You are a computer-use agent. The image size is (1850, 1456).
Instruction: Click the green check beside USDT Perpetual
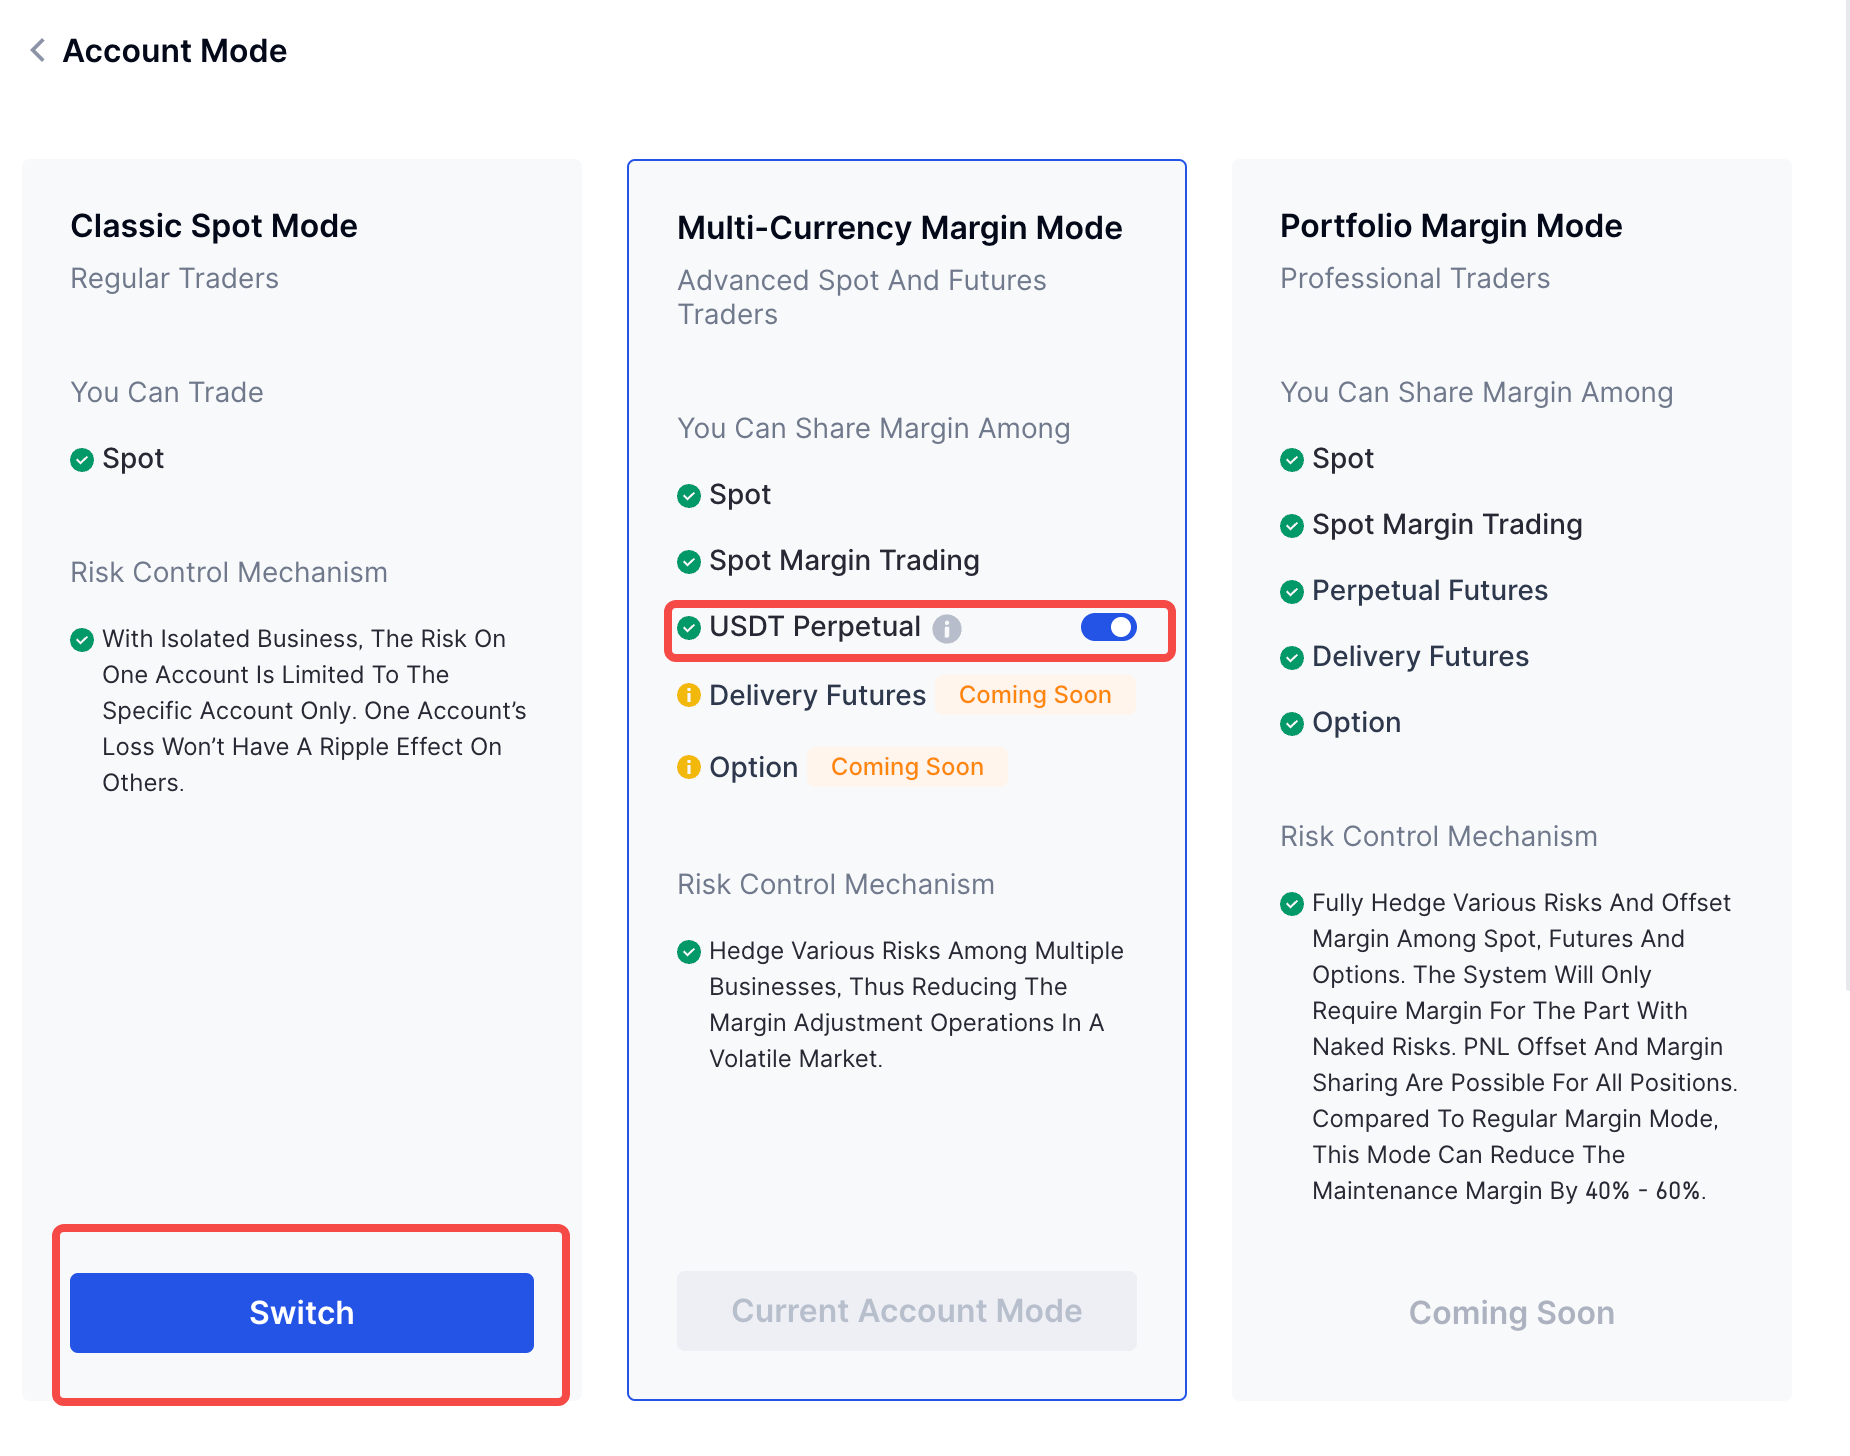click(x=689, y=628)
